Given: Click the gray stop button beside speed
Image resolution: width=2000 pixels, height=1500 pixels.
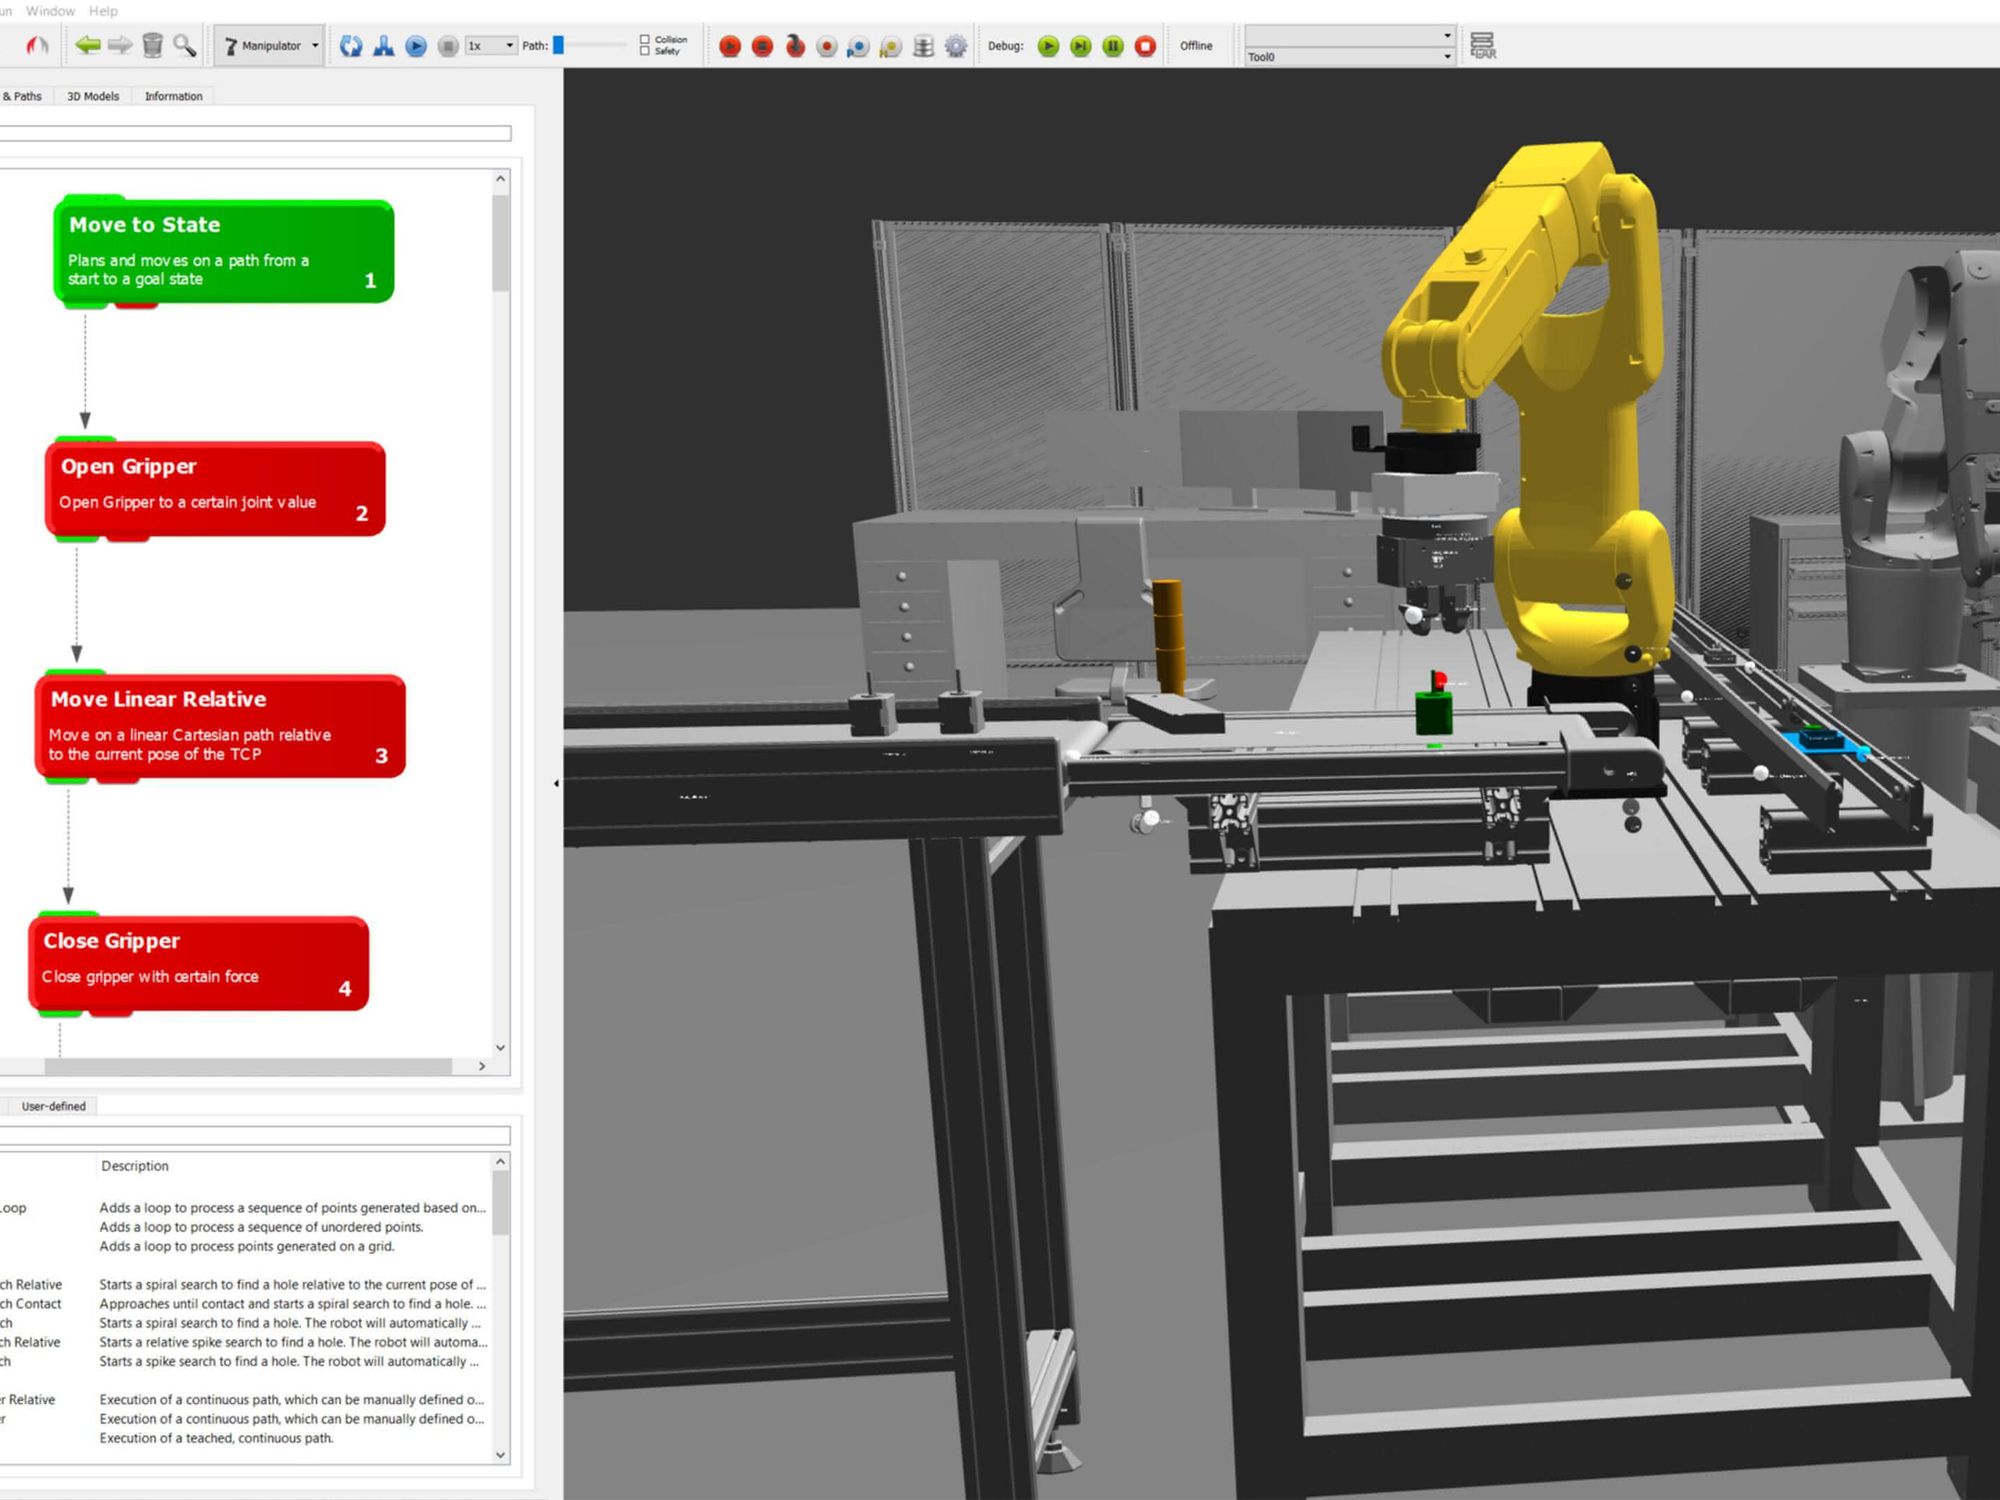Looking at the screenshot, I should pos(448,46).
